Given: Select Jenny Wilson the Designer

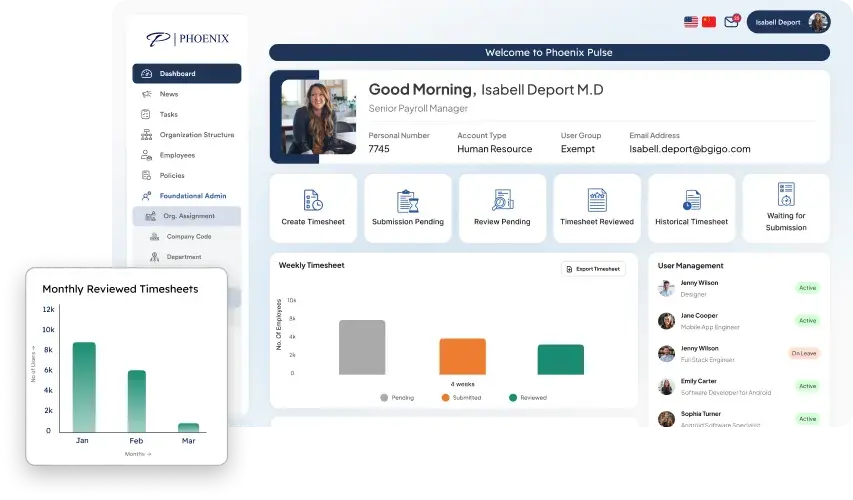Looking at the screenshot, I should coord(739,288).
